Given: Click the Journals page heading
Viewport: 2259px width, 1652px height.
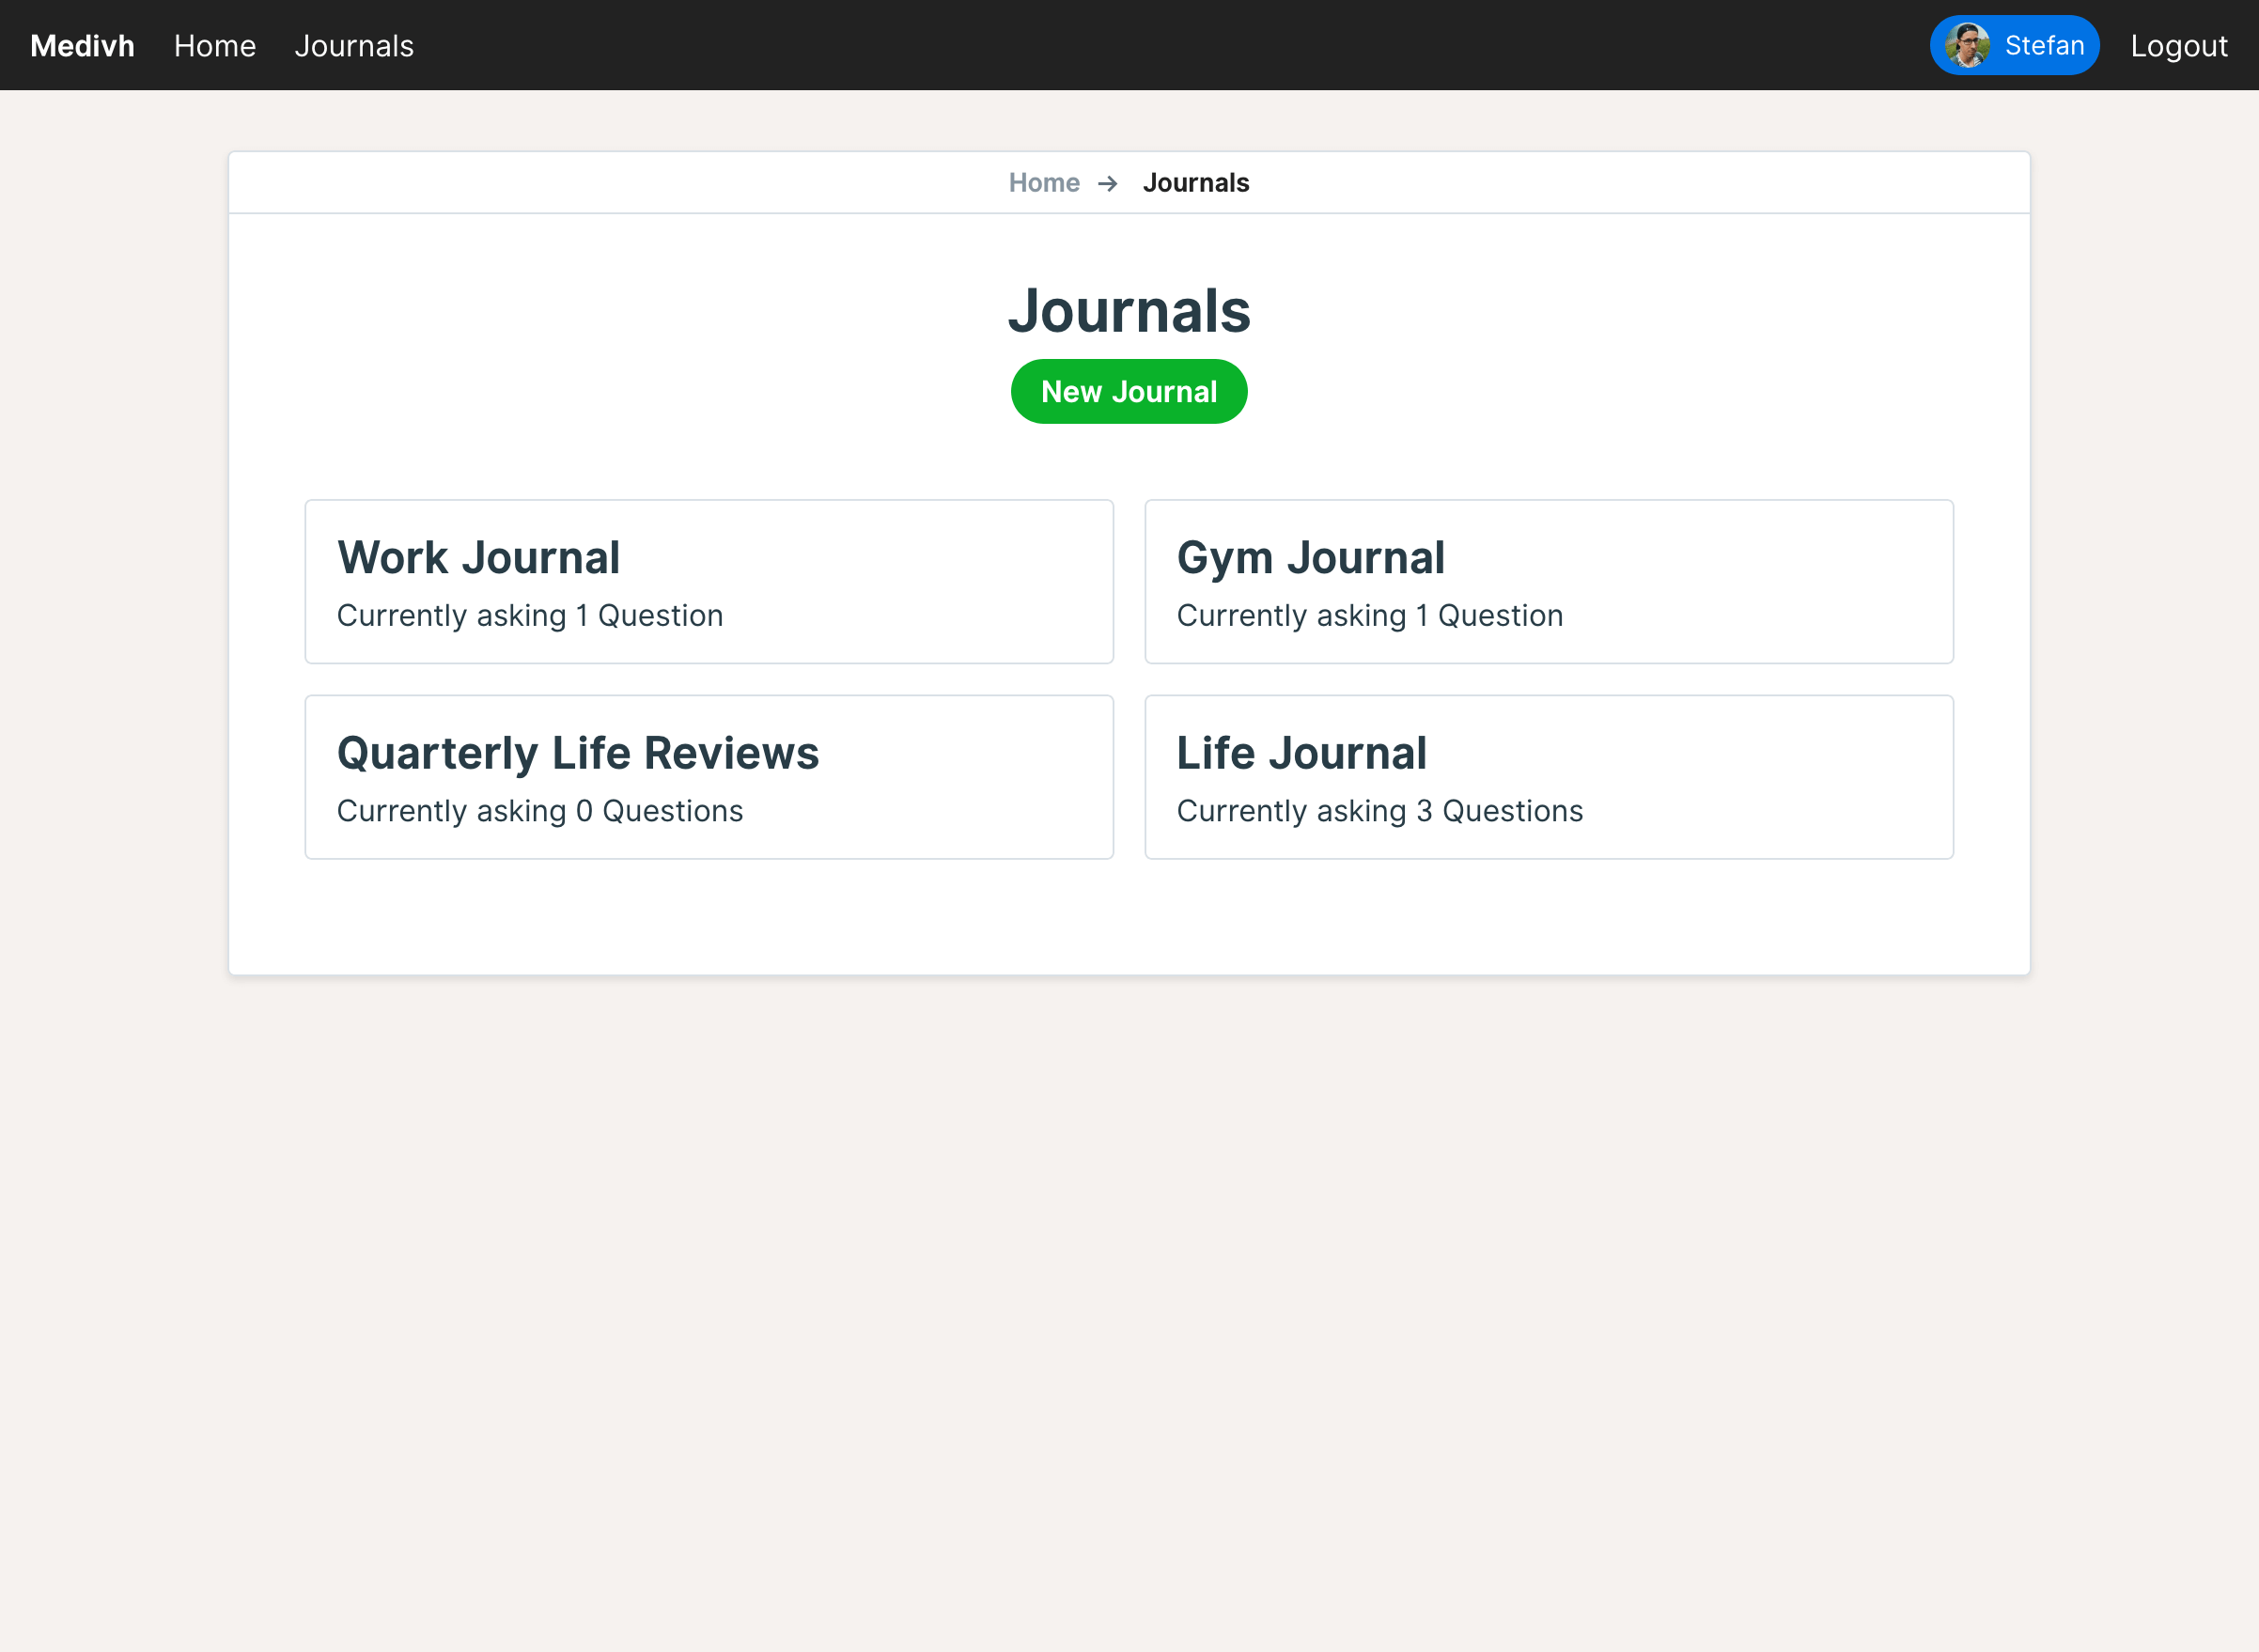Looking at the screenshot, I should [x=1129, y=311].
